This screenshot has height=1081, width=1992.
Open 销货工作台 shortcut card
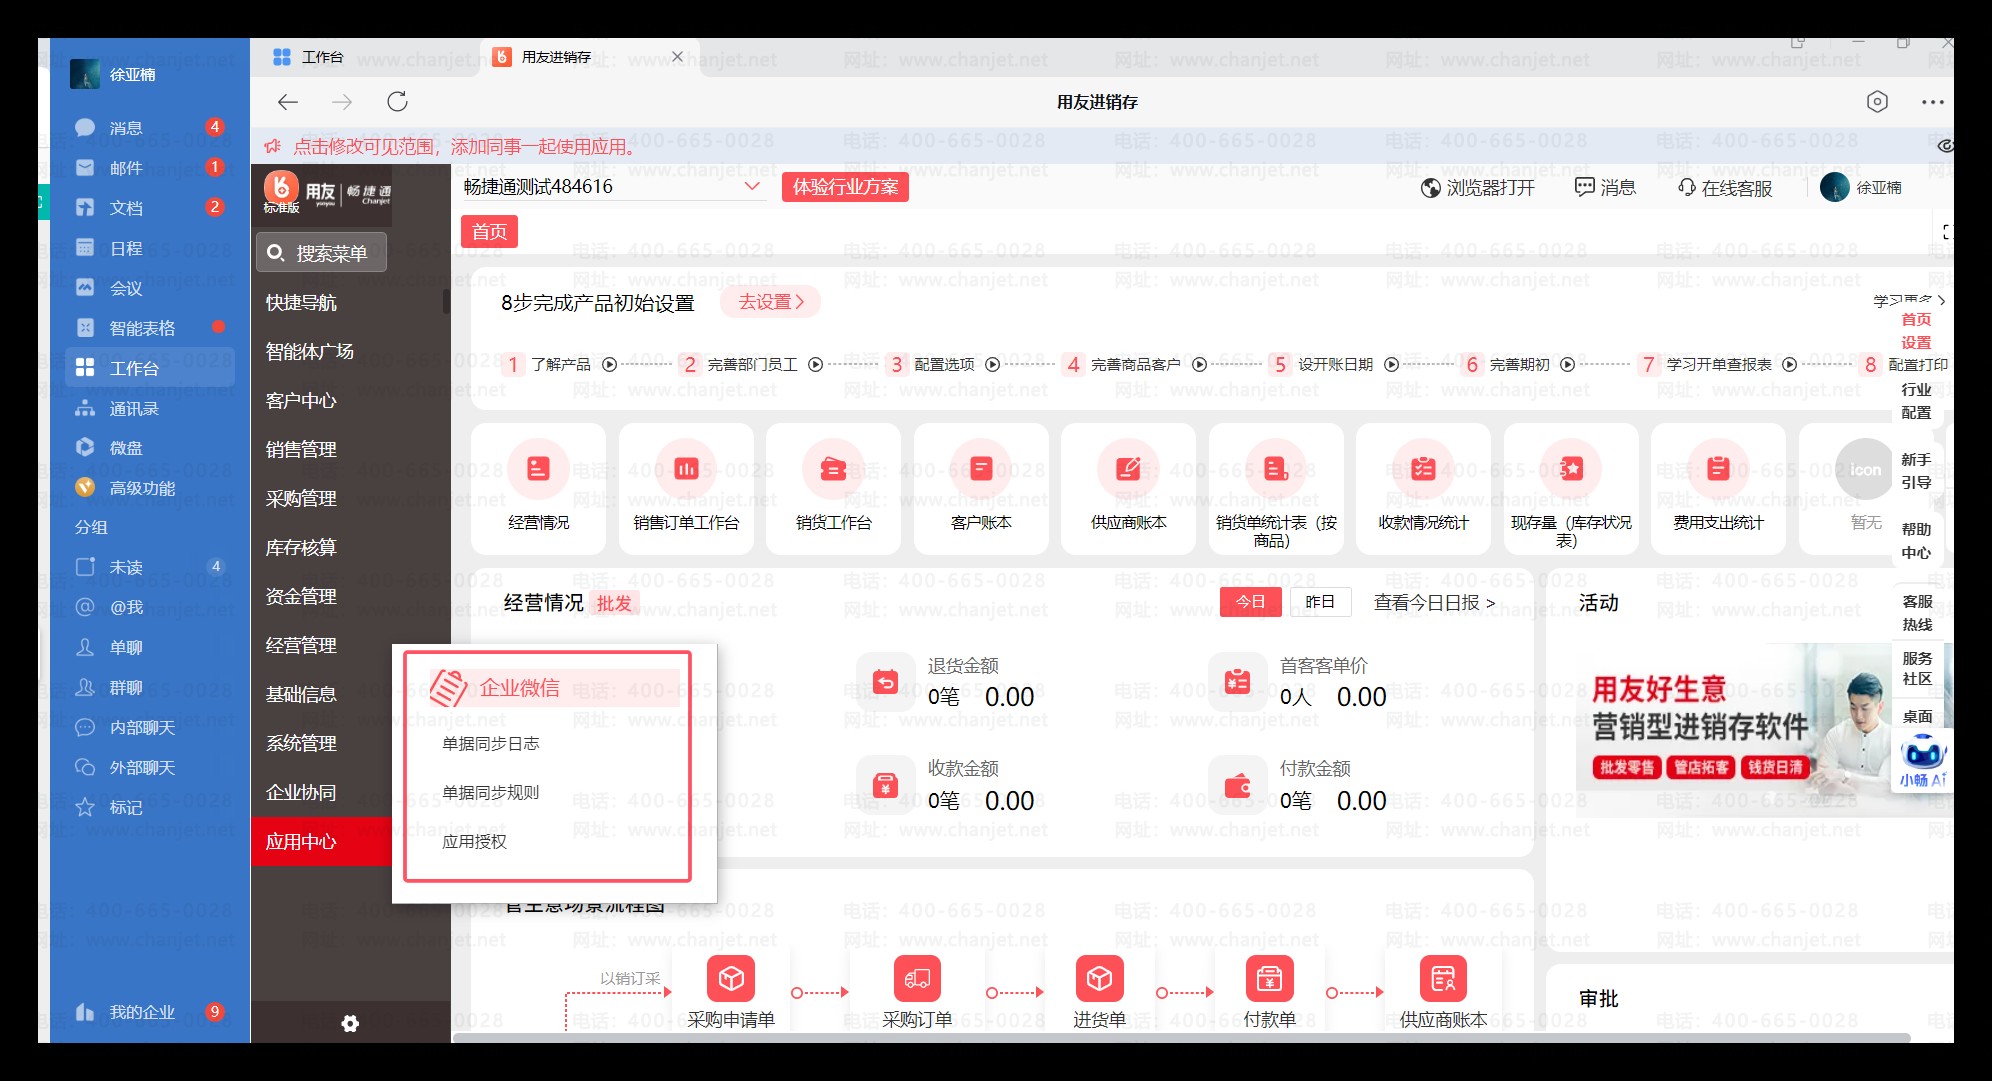tap(833, 488)
